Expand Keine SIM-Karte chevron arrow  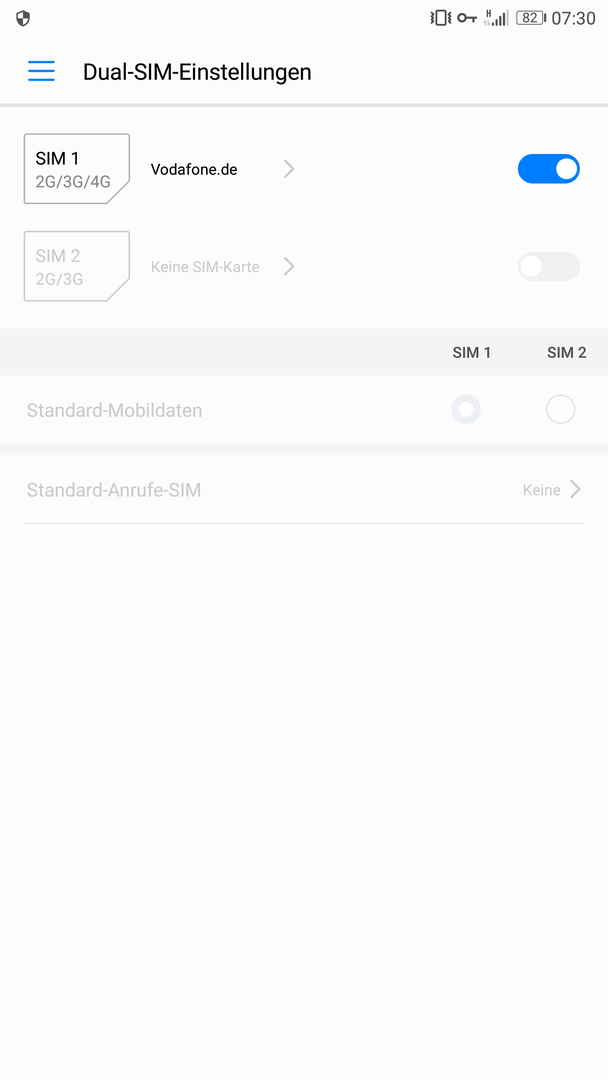tap(289, 266)
